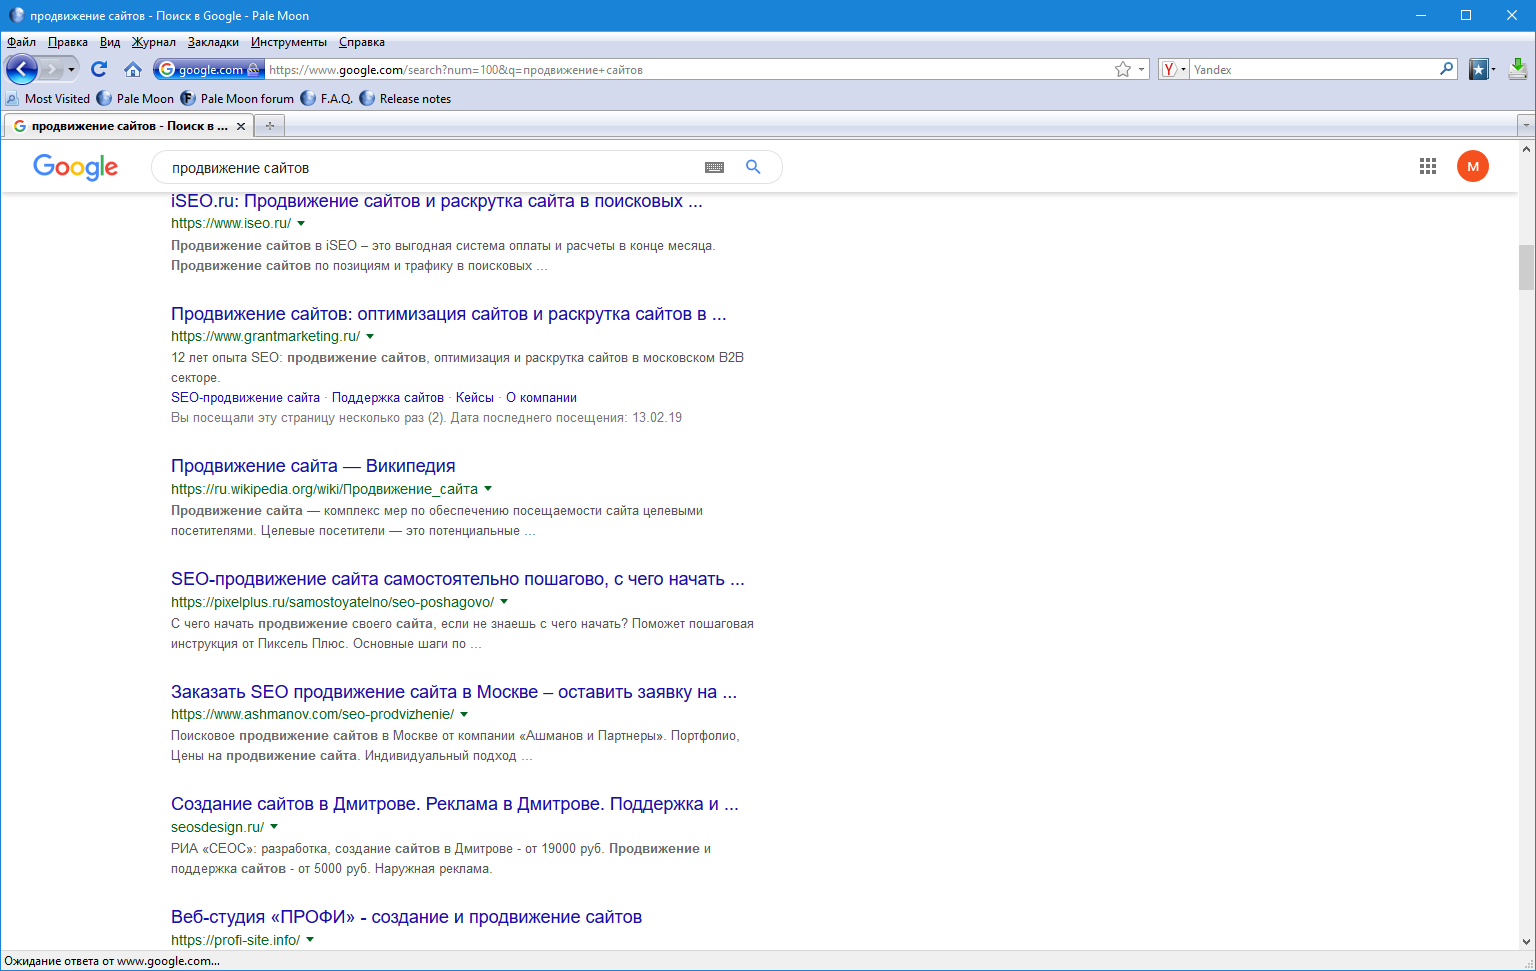1536x971 pixels.
Task: Expand the seosdesign.ru URL dropdown arrow
Action: (x=274, y=827)
